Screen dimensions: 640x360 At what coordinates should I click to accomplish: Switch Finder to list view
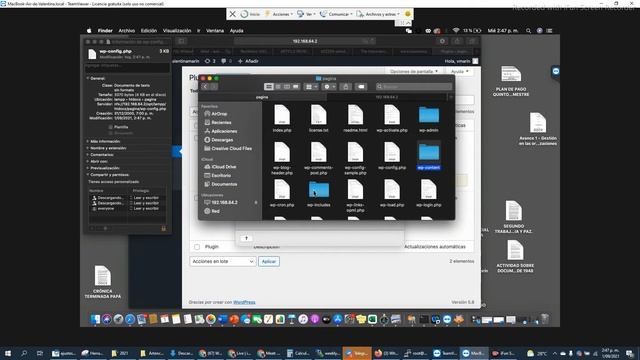[278, 87]
